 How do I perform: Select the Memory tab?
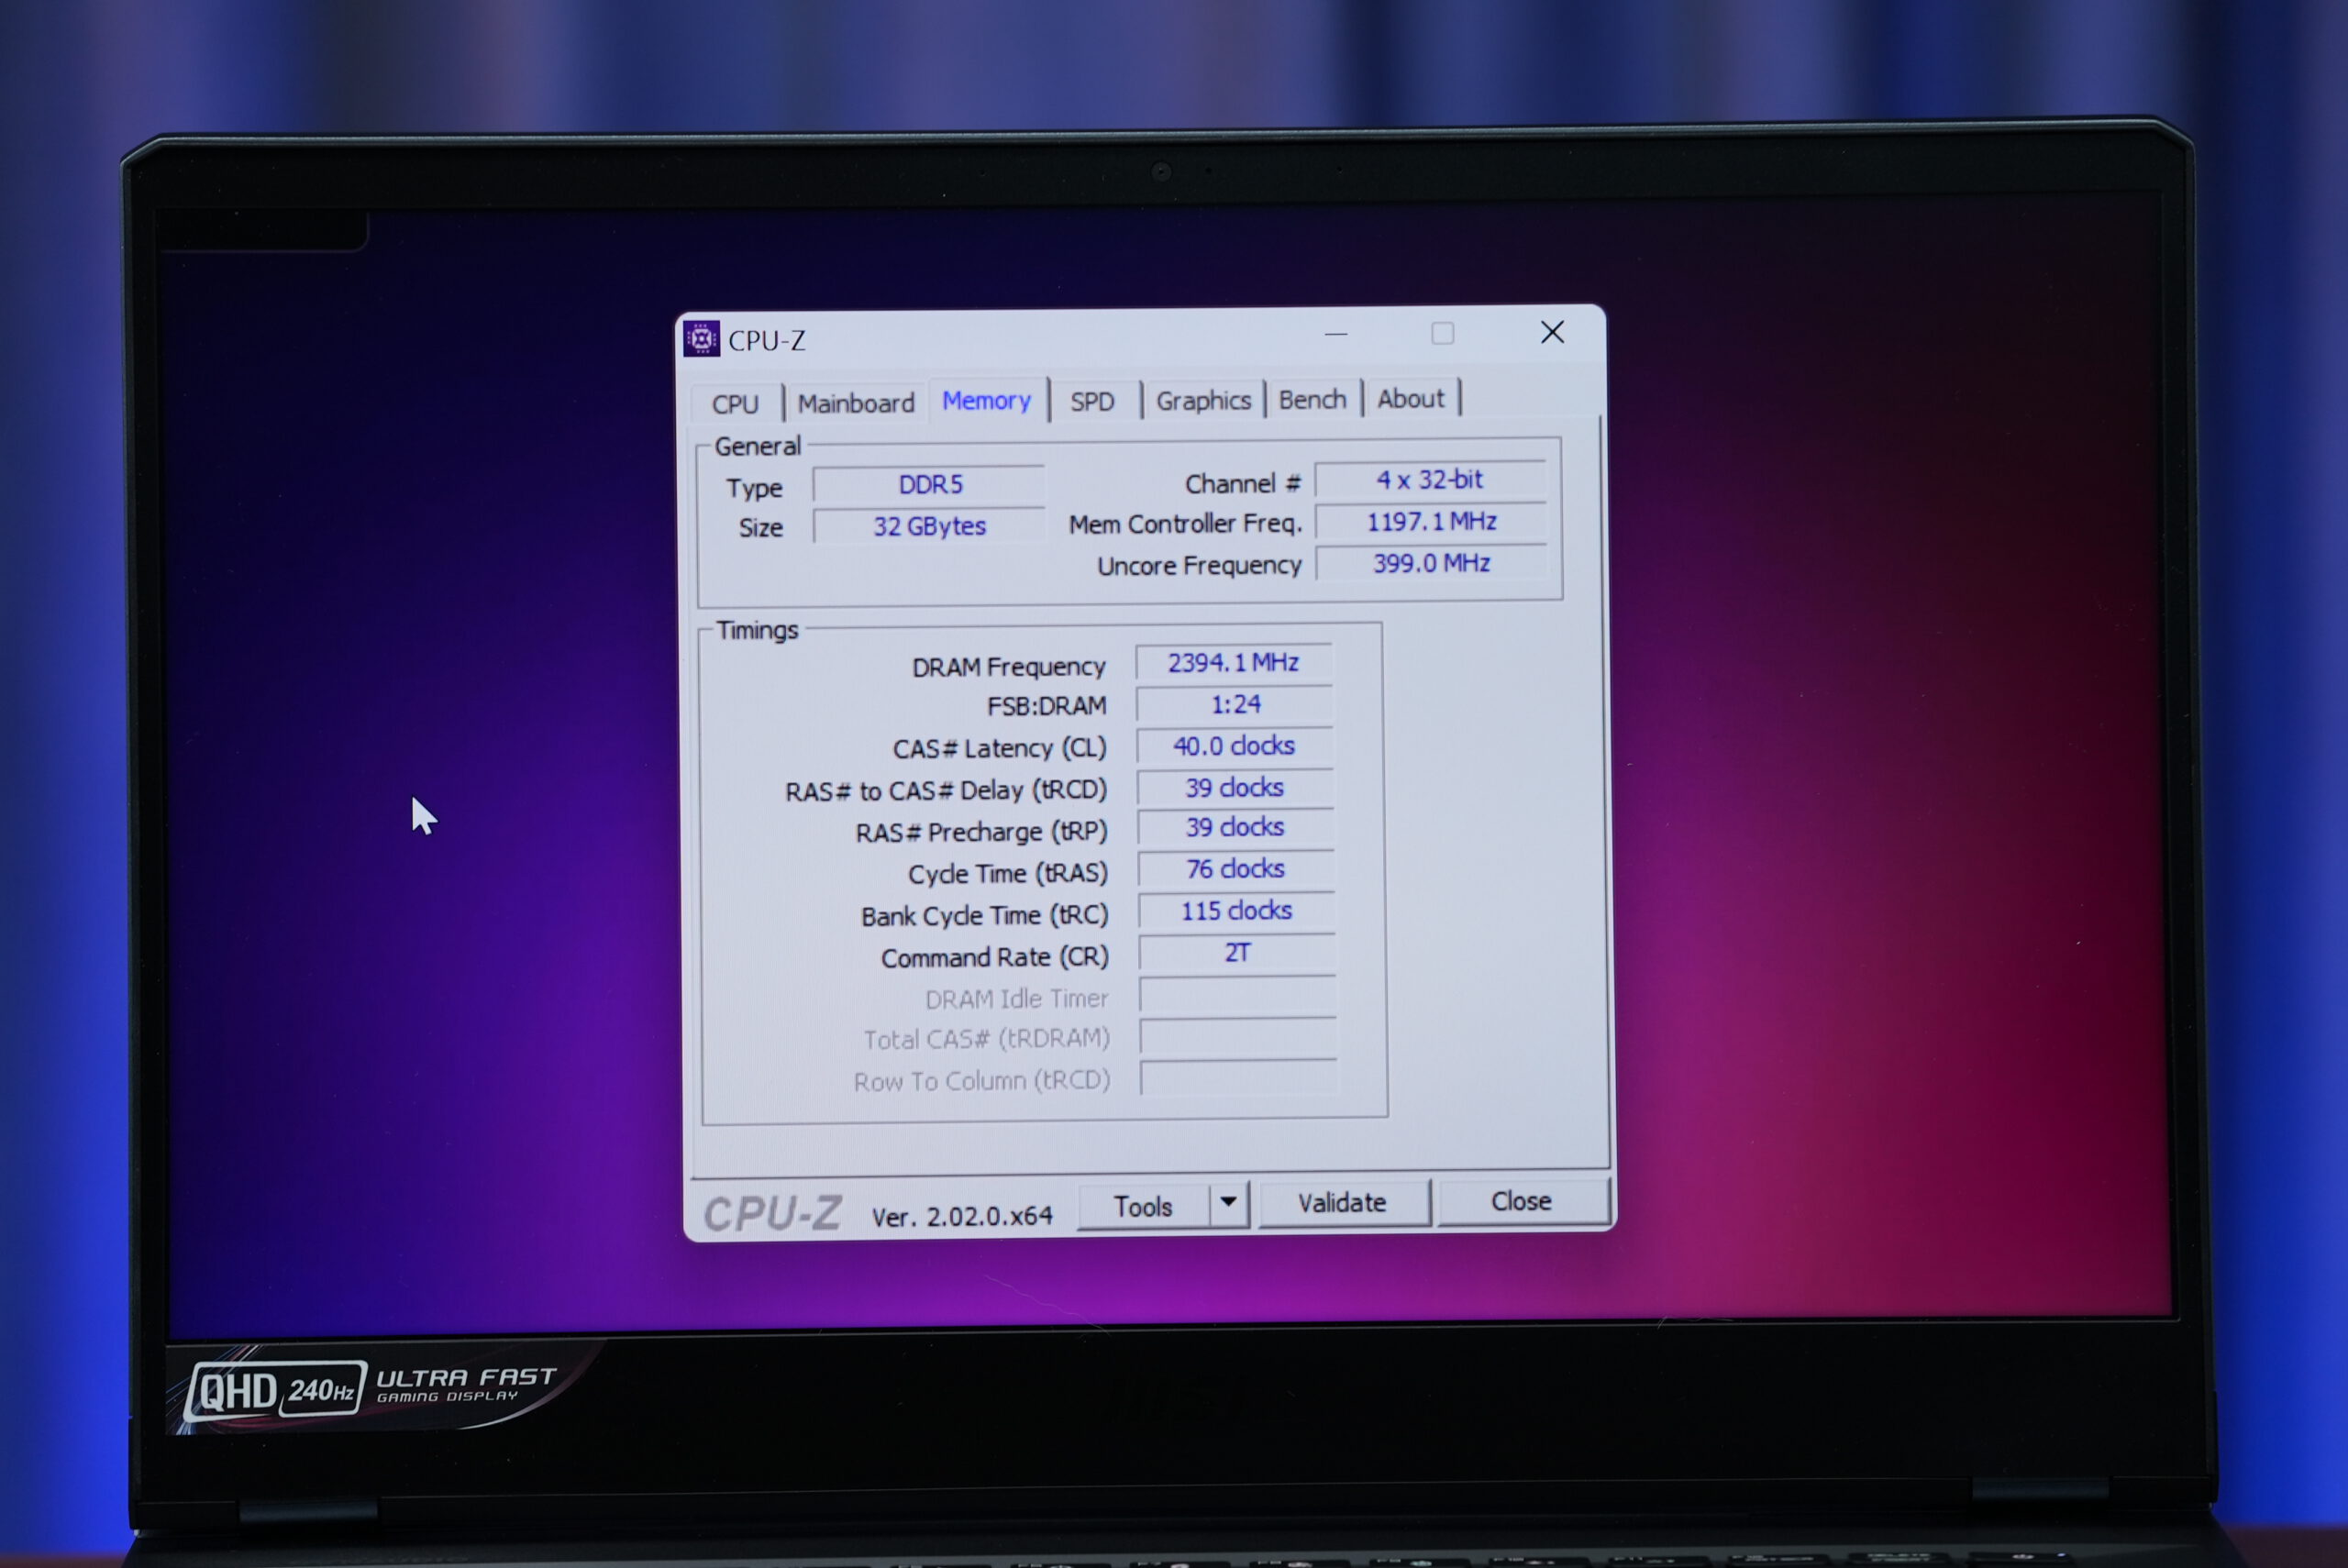[987, 400]
